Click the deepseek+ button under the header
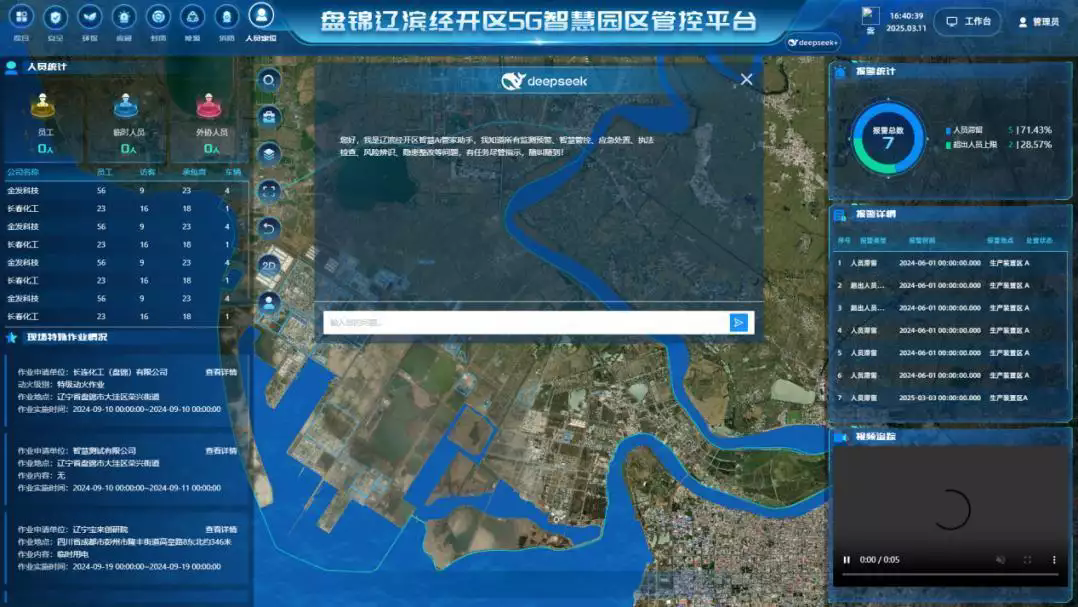This screenshot has height=607, width=1078. click(812, 43)
